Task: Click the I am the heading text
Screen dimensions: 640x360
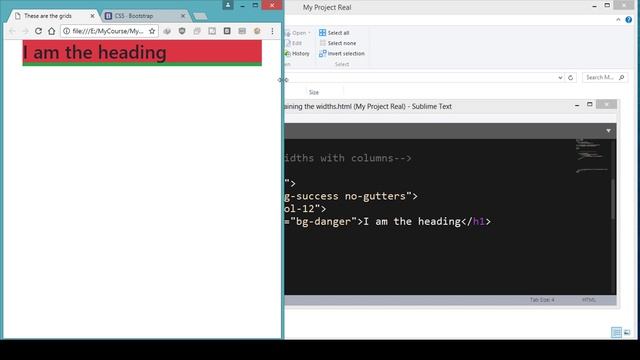Action: [x=95, y=52]
